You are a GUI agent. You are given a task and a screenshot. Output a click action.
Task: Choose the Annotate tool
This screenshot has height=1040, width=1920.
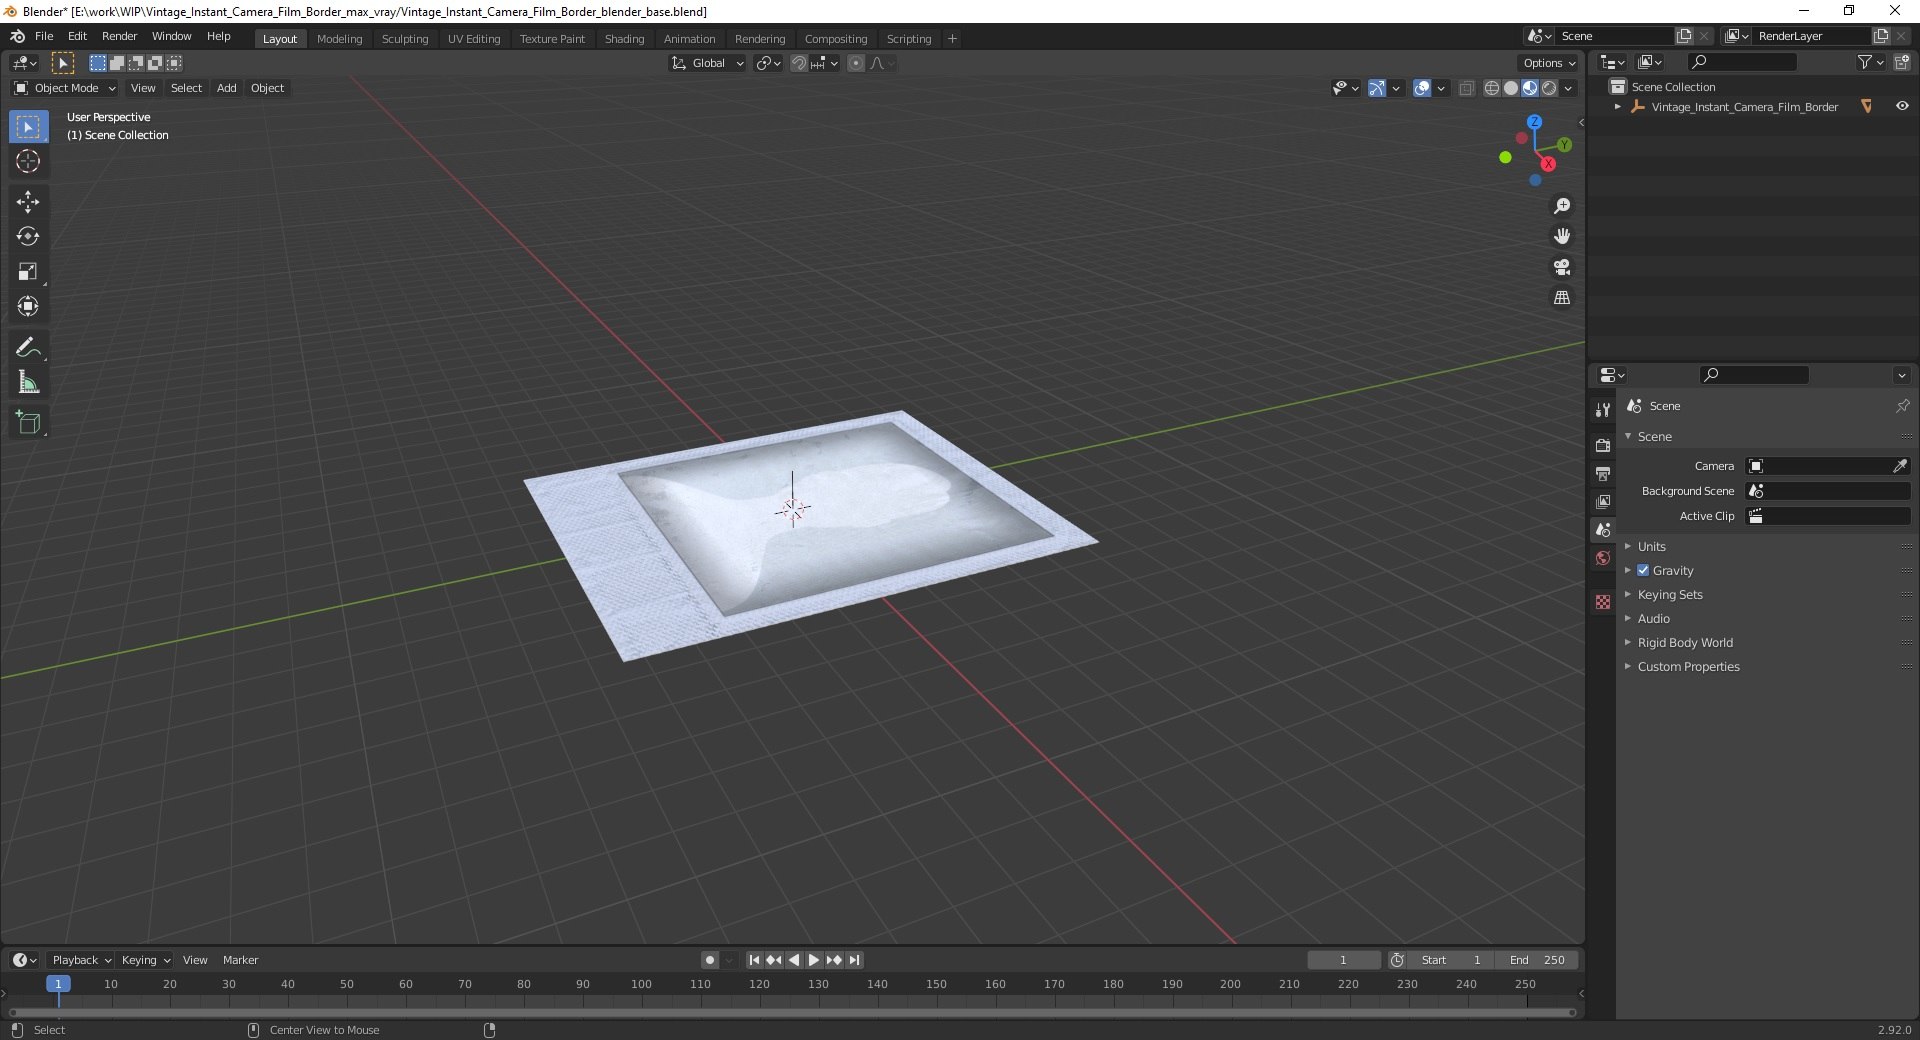pyautogui.click(x=28, y=348)
